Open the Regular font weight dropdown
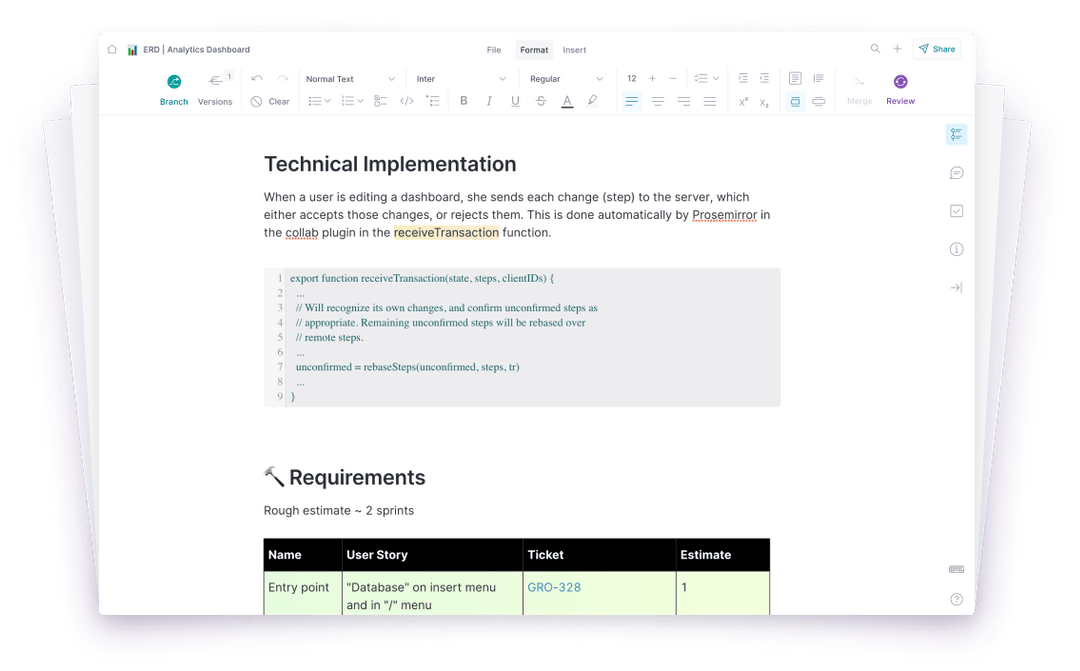 [566, 79]
